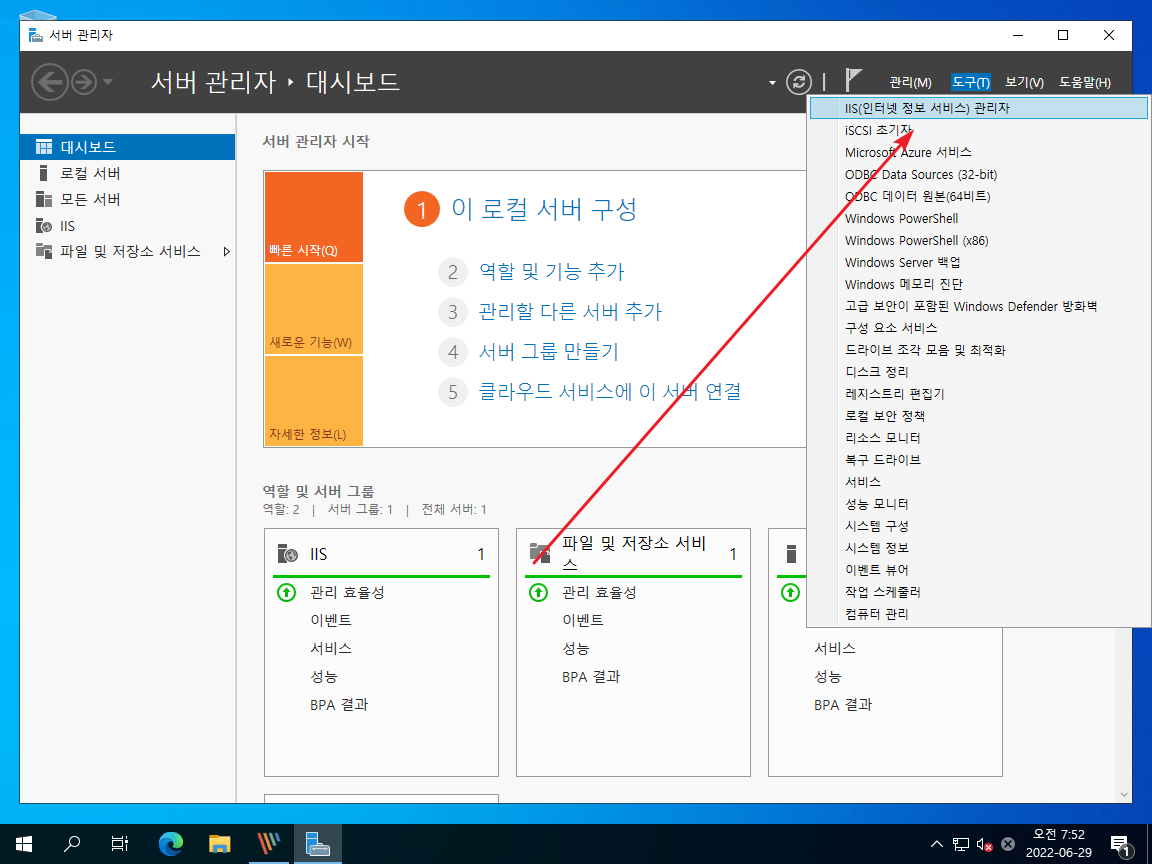Viewport: 1152px width, 864px height.
Task: Click the IIS role tile header
Action: coord(381,554)
